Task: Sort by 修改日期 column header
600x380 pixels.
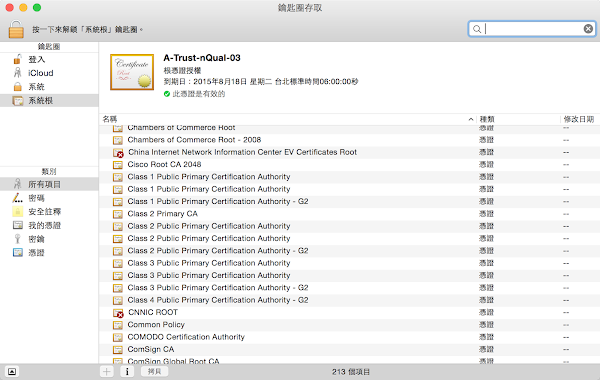Action: tap(579, 119)
